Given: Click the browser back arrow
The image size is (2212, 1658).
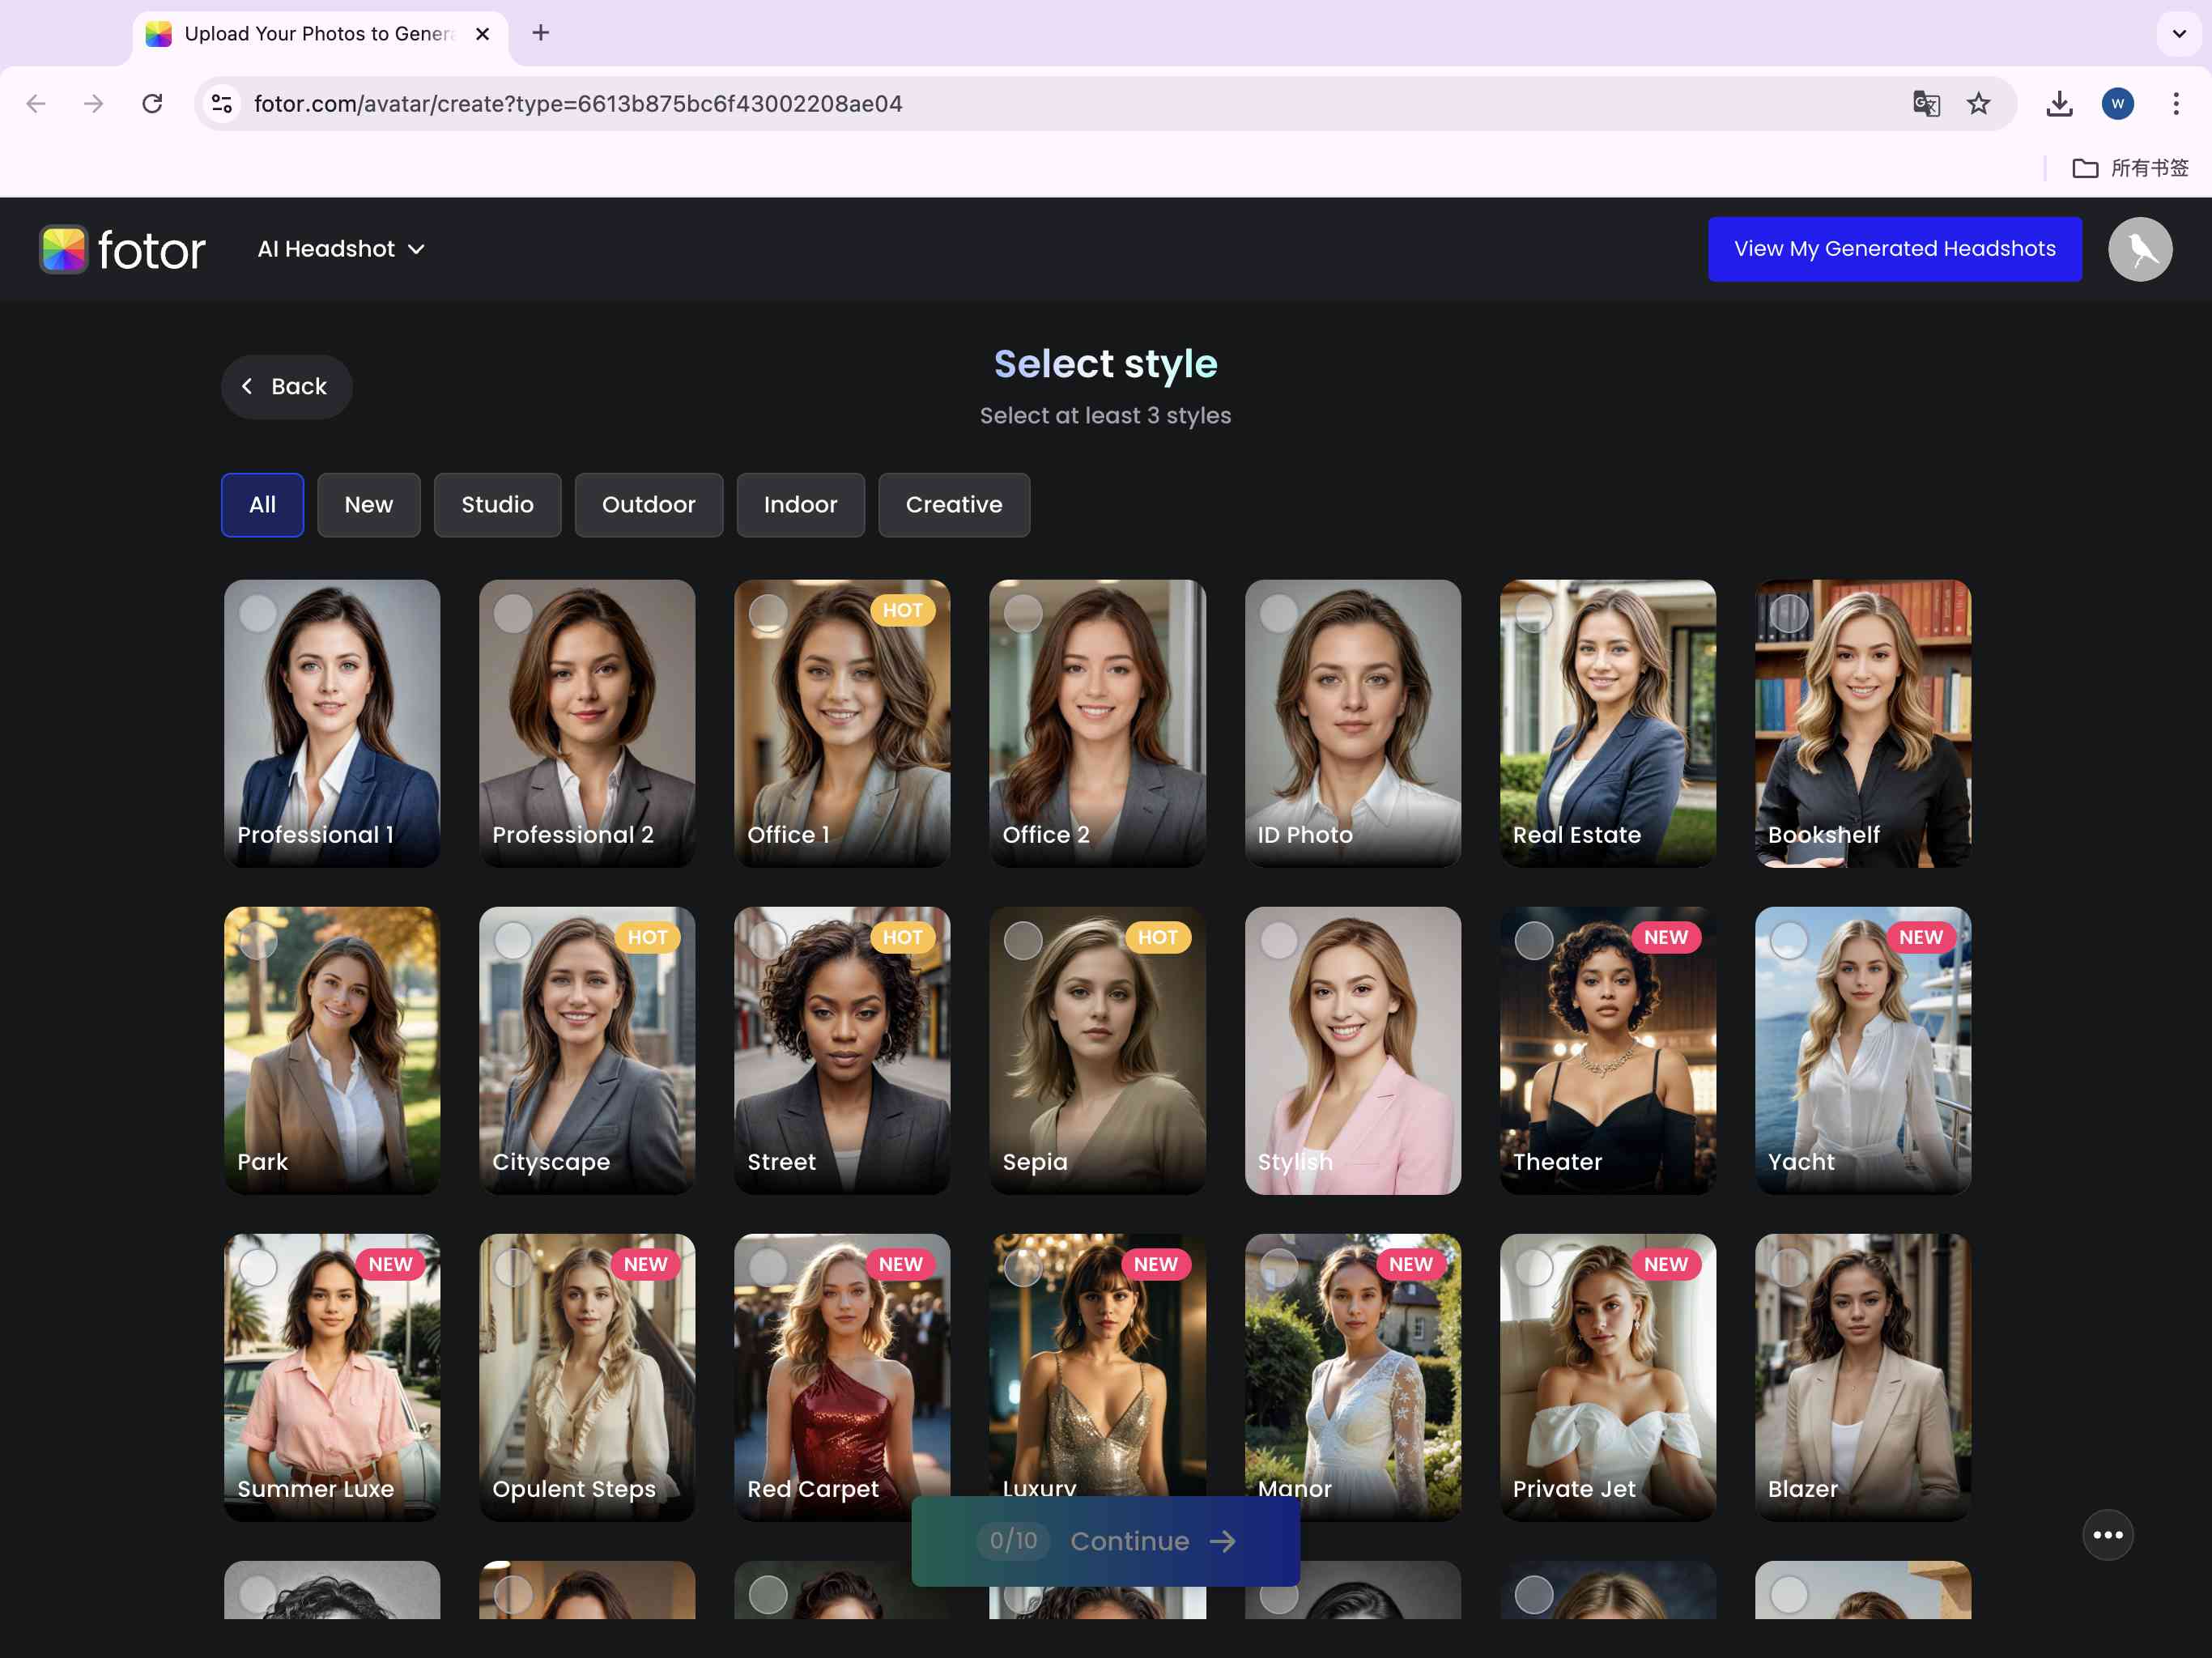Looking at the screenshot, I should [x=36, y=104].
